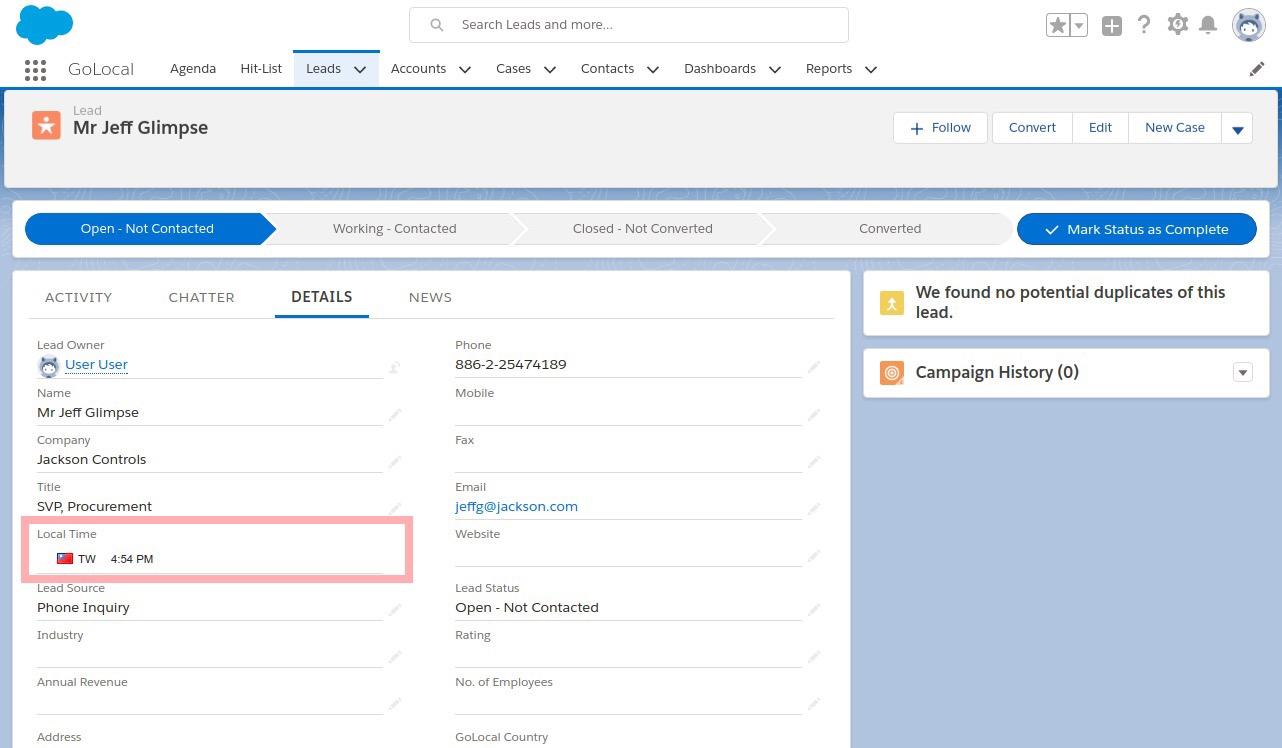Open Global Actions plus icon

(x=1111, y=26)
